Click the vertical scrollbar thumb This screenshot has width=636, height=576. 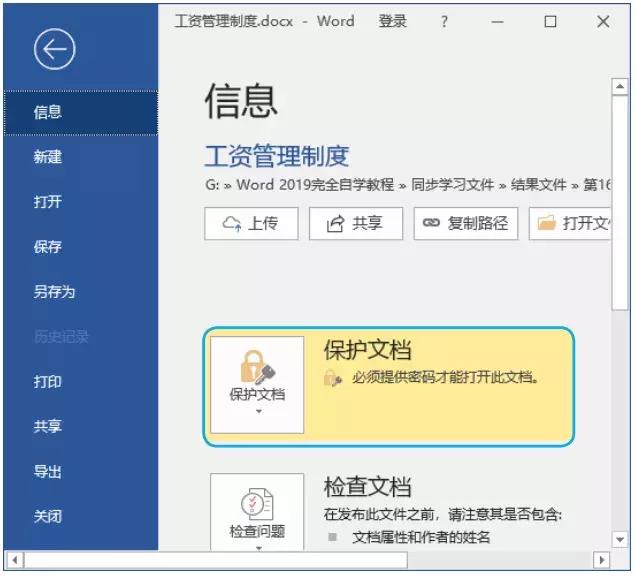coord(620,203)
